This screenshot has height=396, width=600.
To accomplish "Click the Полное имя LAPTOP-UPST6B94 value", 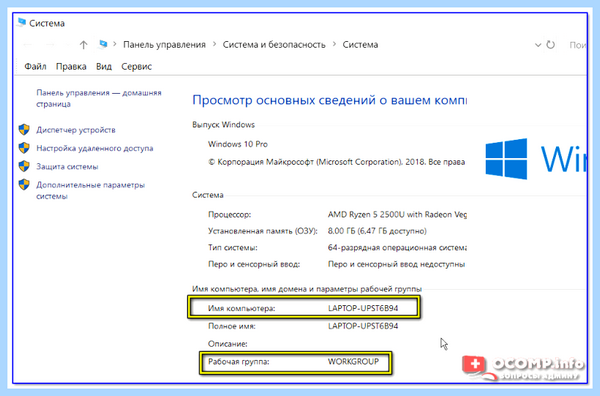I will click(363, 326).
